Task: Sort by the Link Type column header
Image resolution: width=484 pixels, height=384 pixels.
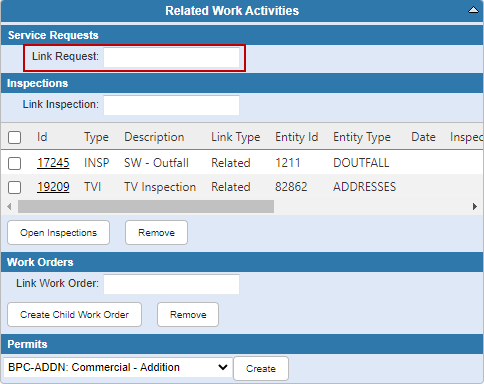Action: point(236,137)
